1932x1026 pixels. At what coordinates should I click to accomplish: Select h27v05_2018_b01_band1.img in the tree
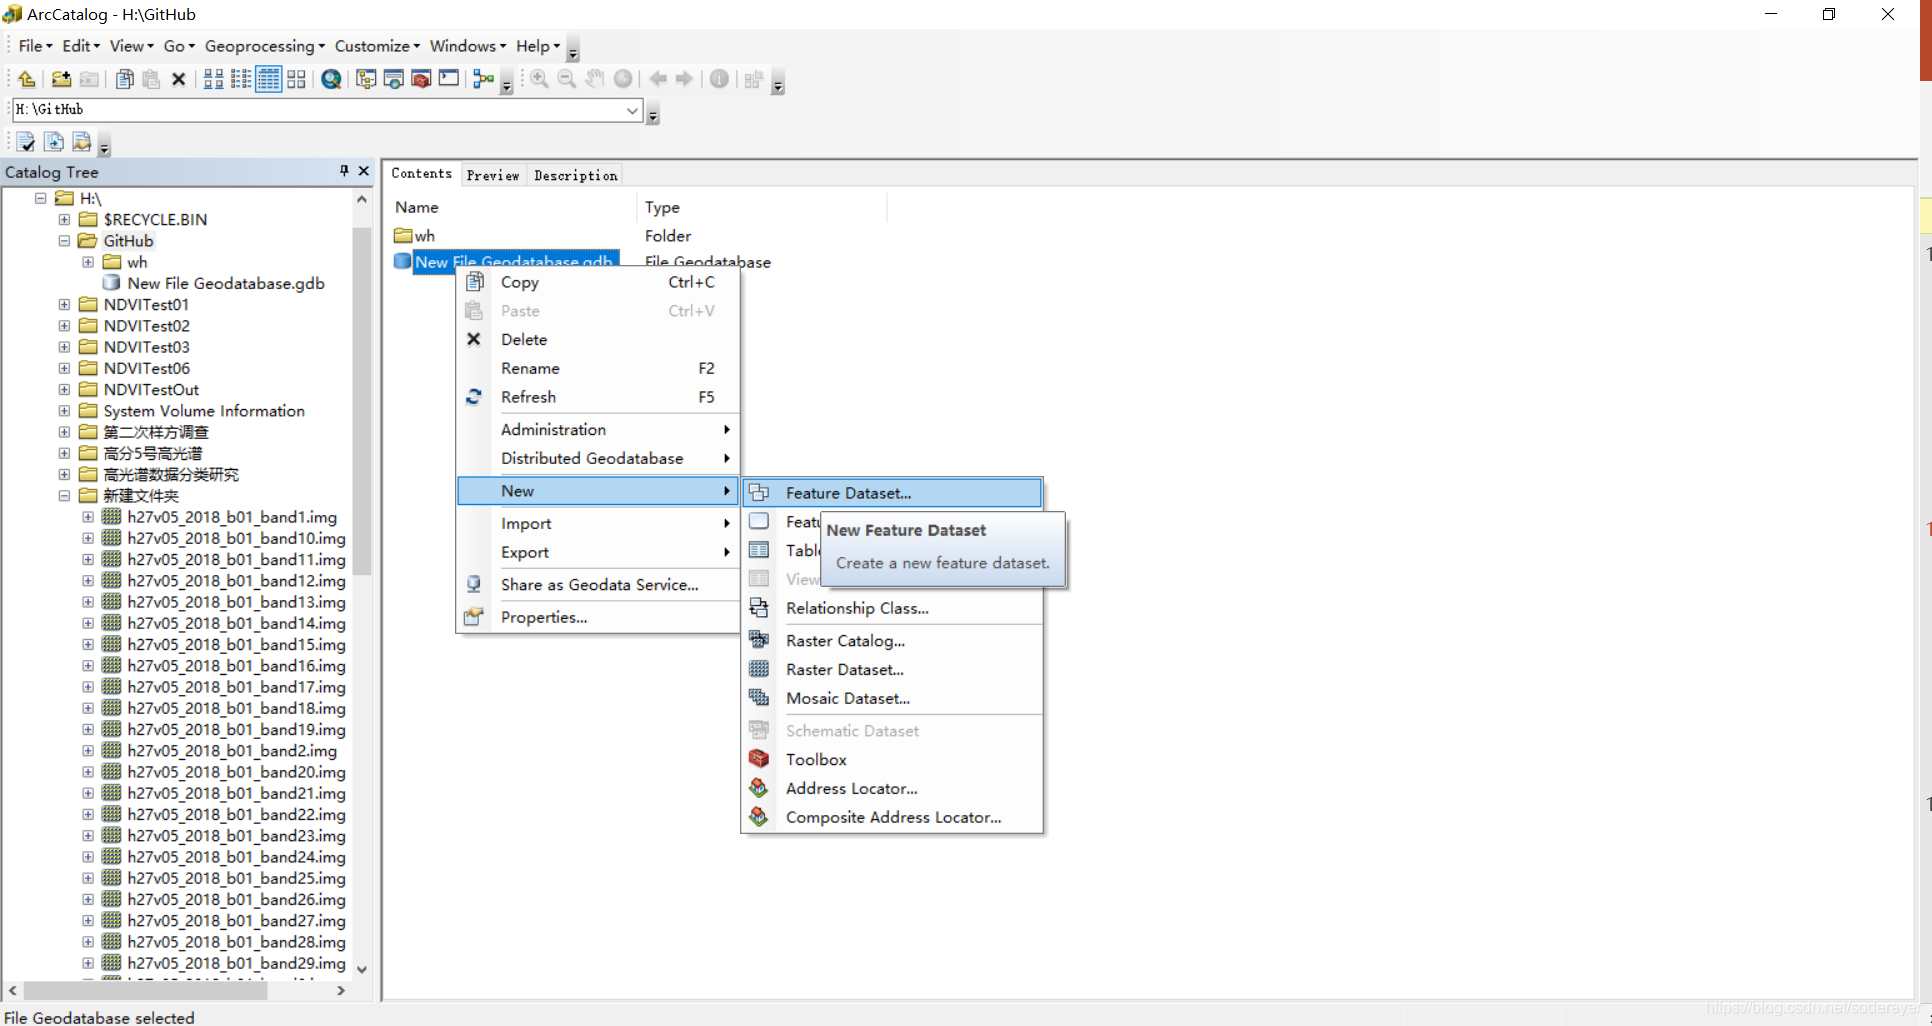(232, 517)
